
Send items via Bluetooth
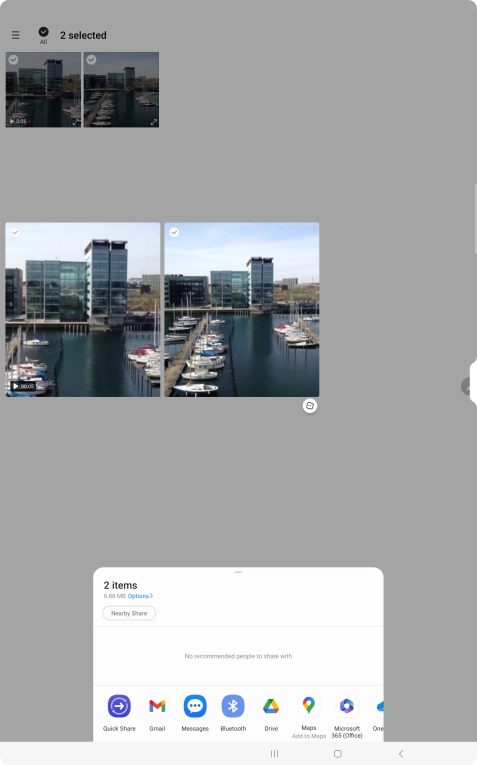coord(233,706)
